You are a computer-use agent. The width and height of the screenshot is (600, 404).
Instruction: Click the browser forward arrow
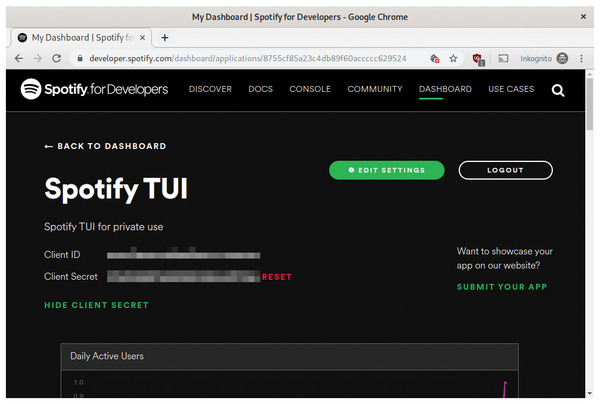[x=38, y=59]
